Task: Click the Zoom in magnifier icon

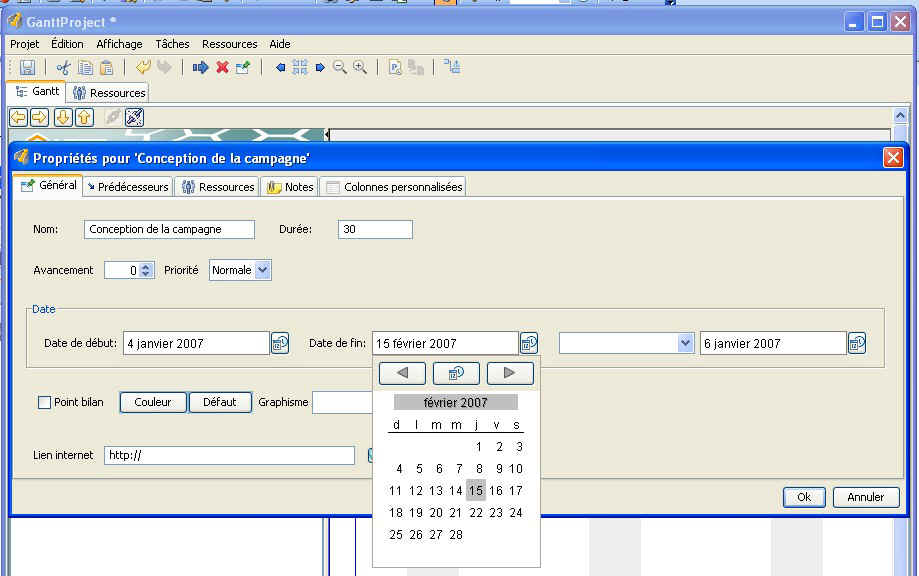Action: click(360, 67)
